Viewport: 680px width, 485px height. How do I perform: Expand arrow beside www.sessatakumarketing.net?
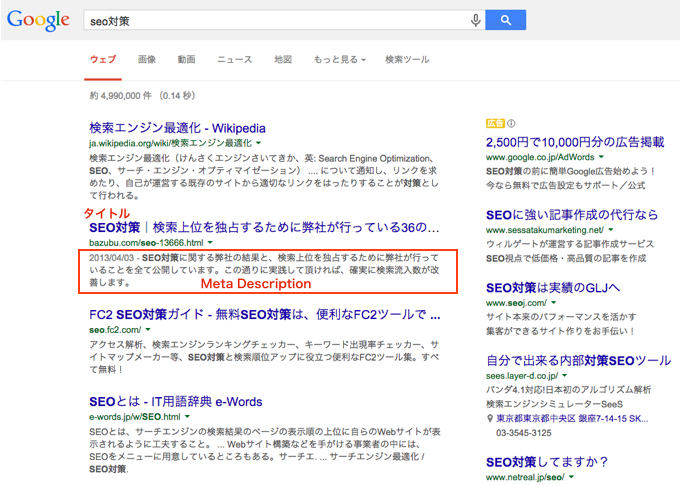click(611, 229)
